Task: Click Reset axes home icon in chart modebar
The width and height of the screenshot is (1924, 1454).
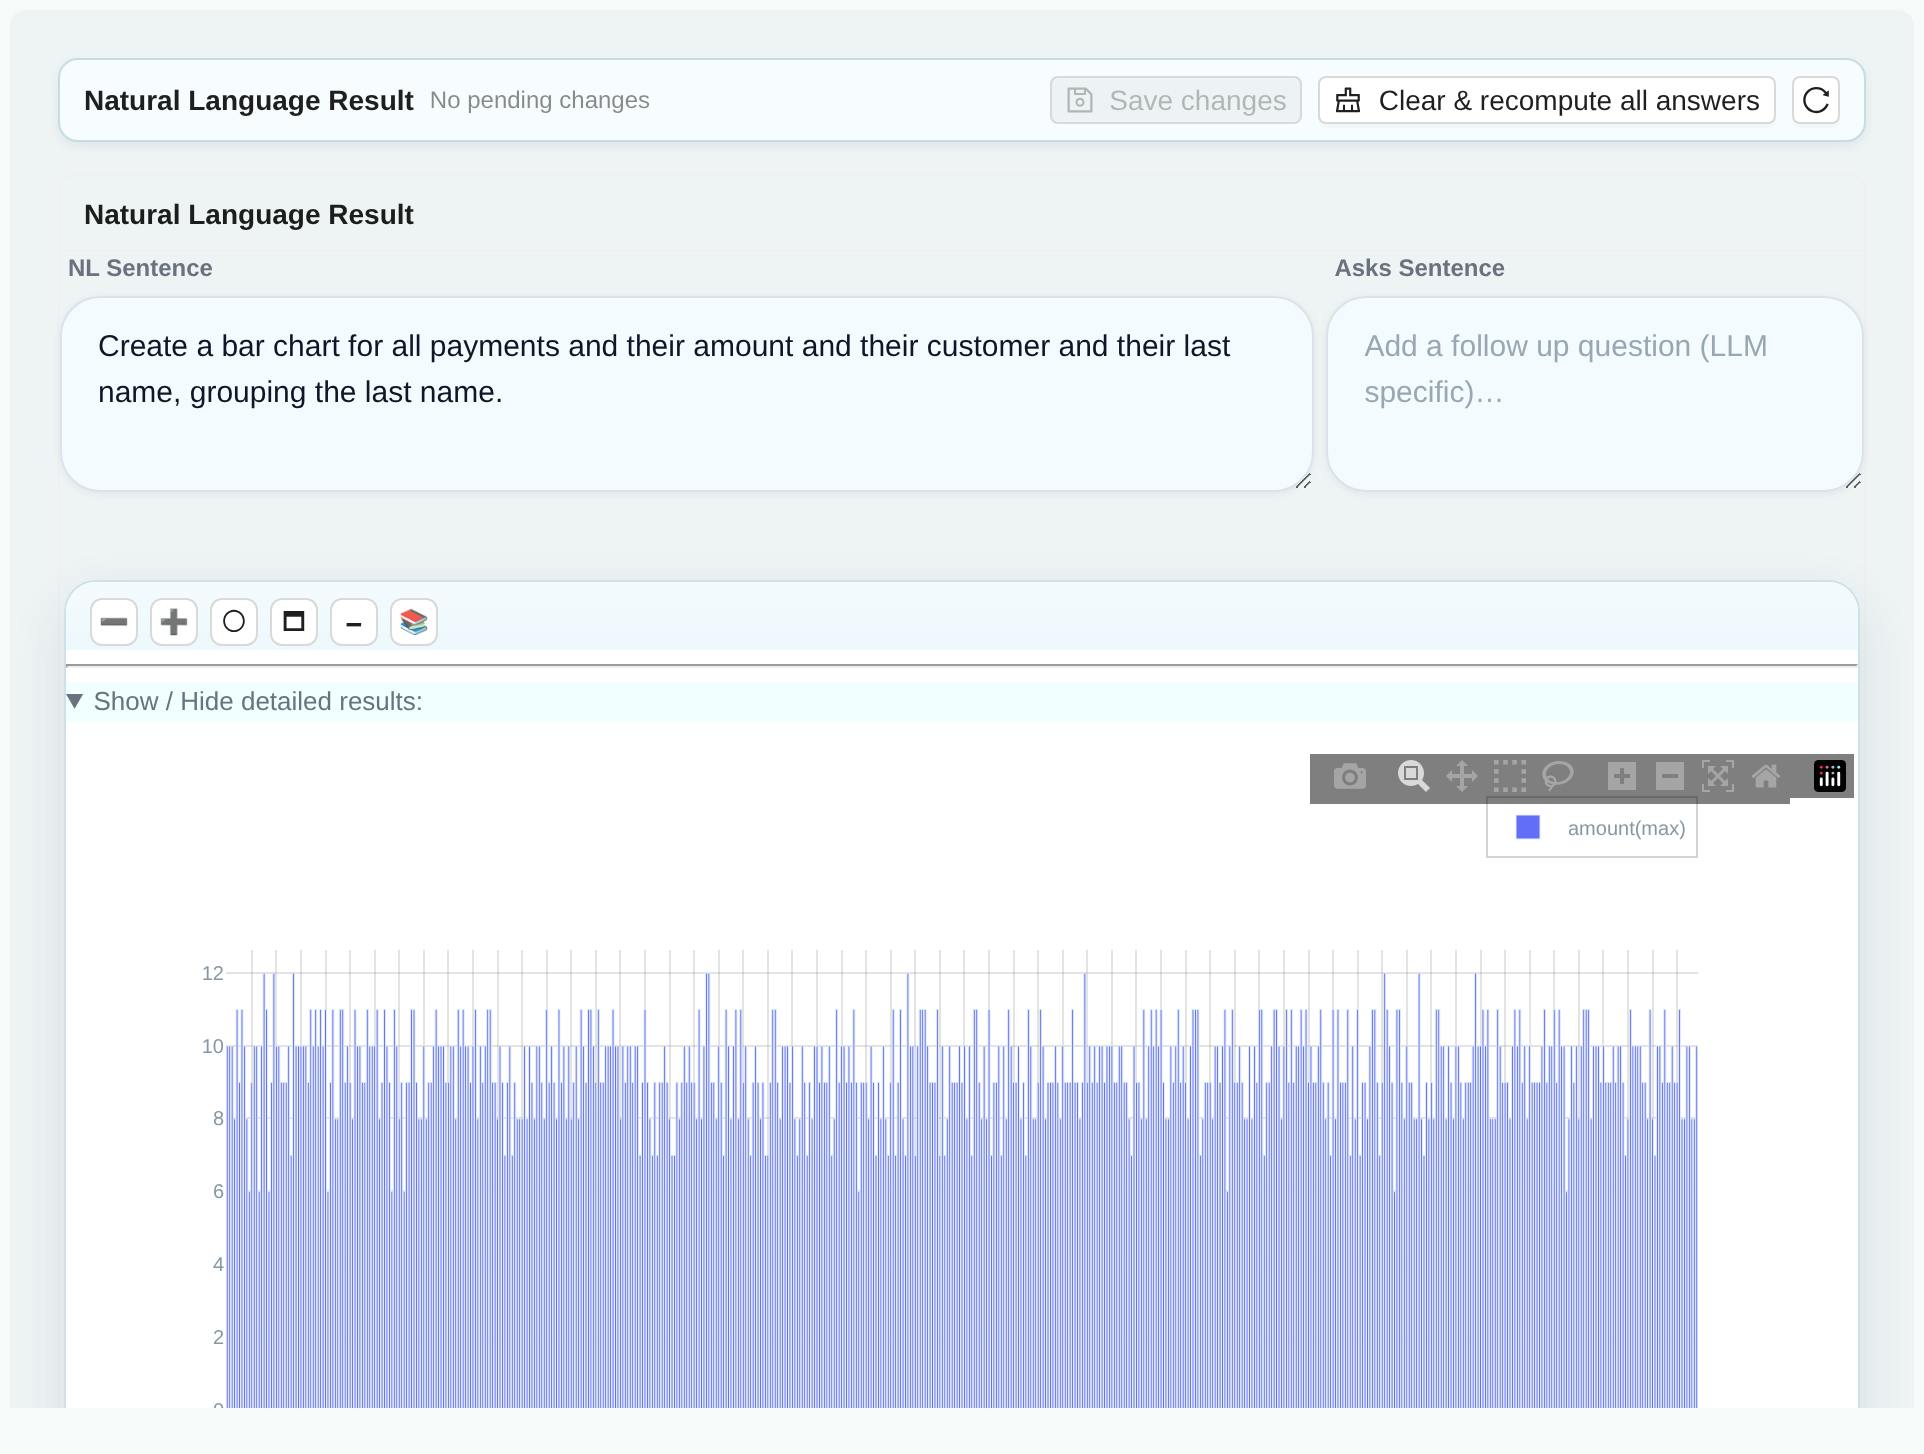Action: 1766,776
